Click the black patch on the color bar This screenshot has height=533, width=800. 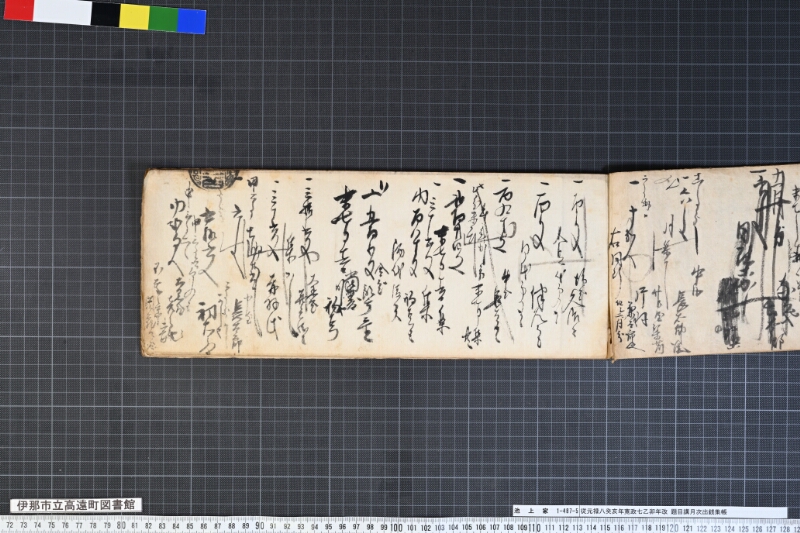tap(106, 15)
